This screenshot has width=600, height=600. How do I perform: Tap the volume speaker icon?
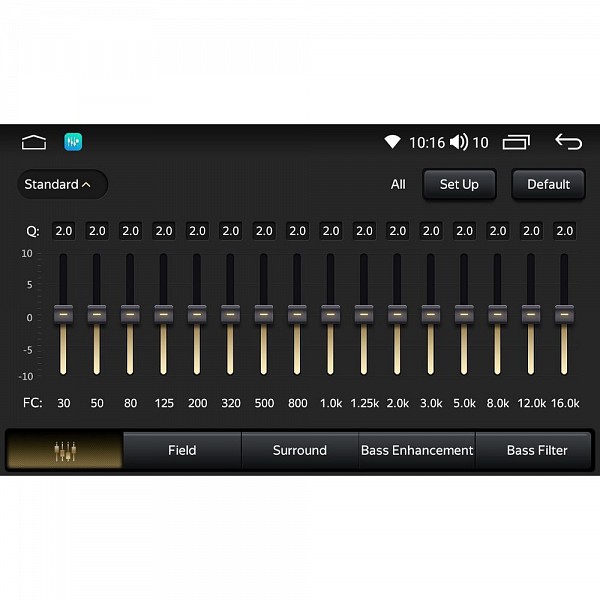point(459,142)
